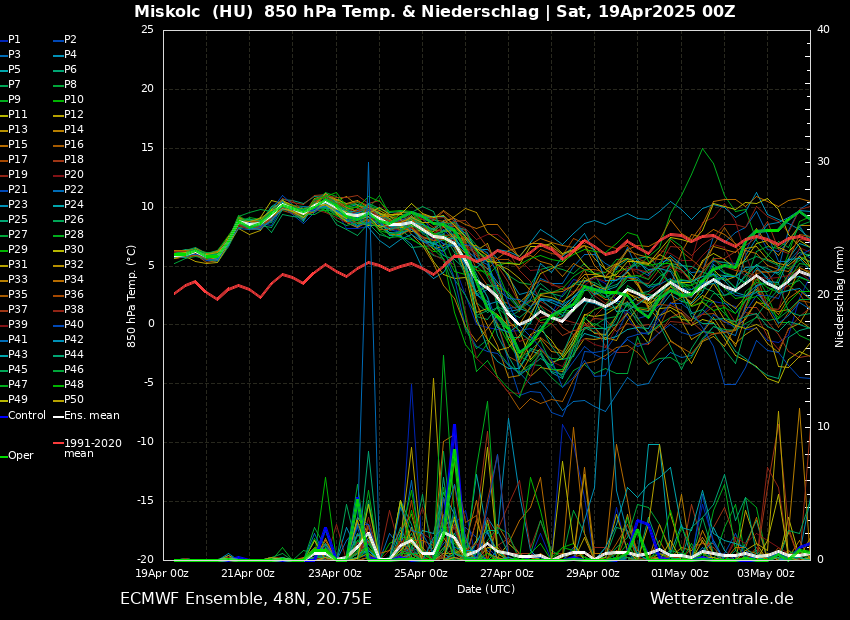Click the Niederschlag (mm) axis label
850x620 pixels.
coord(840,296)
